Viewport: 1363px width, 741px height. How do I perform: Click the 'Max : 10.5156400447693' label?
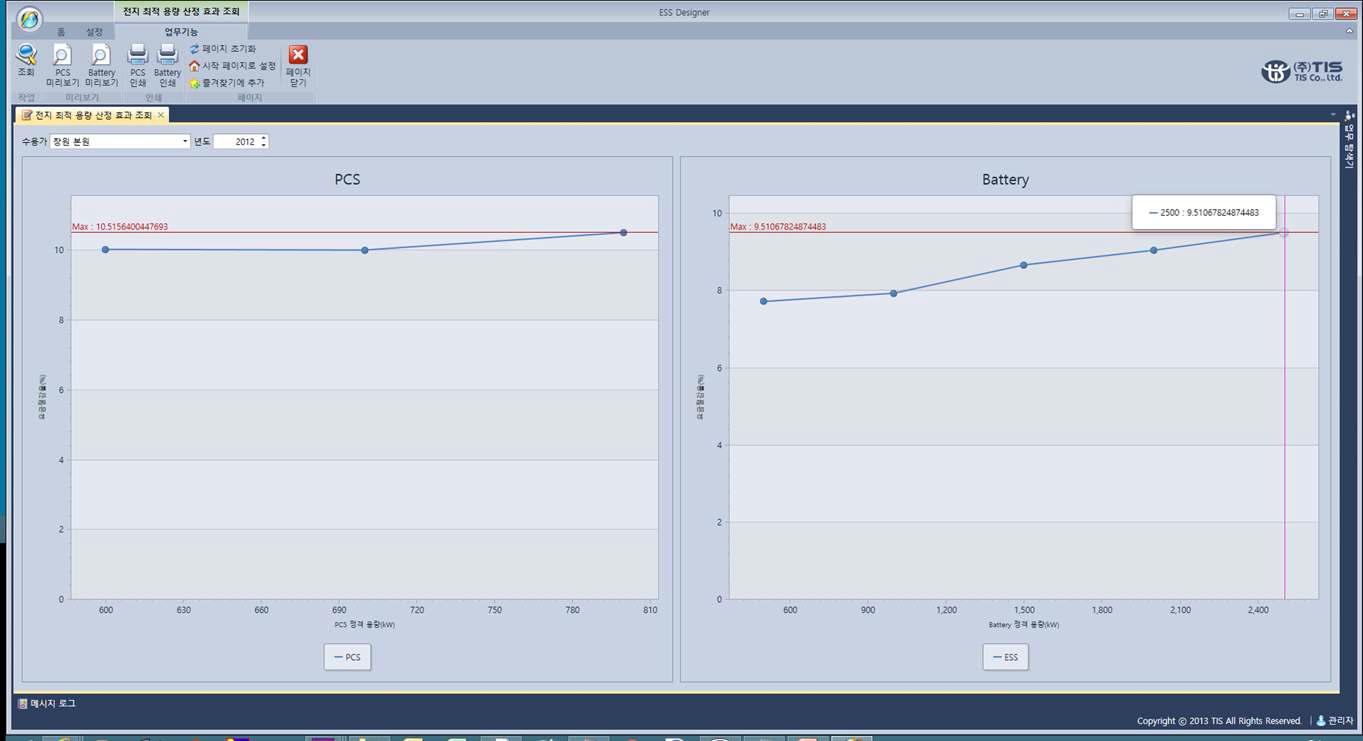coord(120,227)
